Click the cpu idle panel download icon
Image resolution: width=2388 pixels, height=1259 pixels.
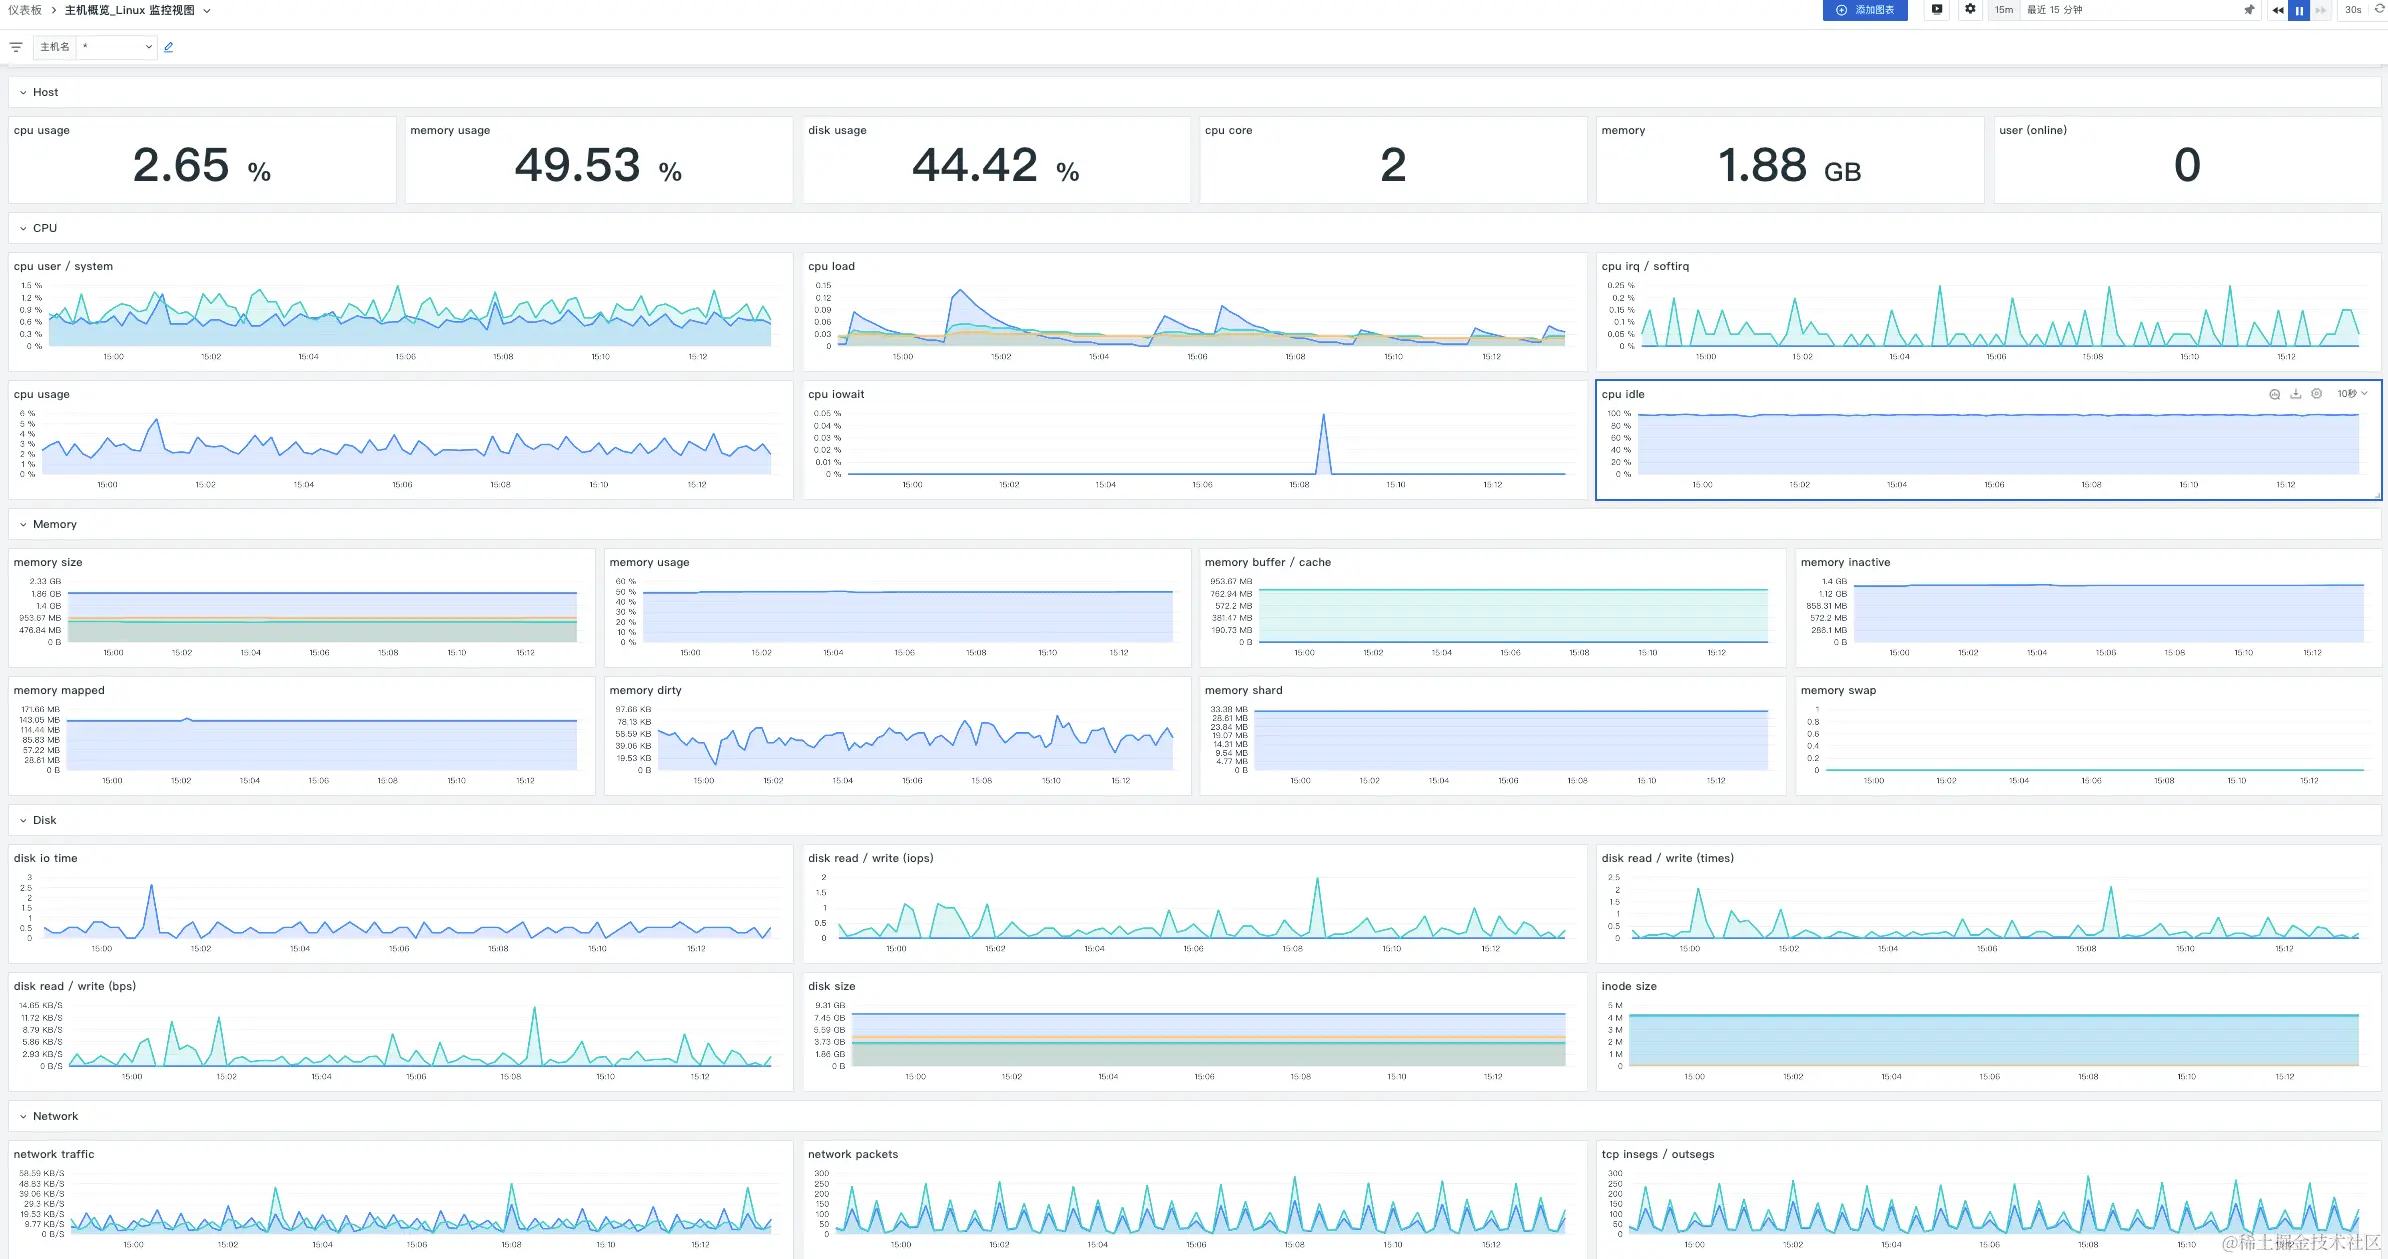[2296, 394]
